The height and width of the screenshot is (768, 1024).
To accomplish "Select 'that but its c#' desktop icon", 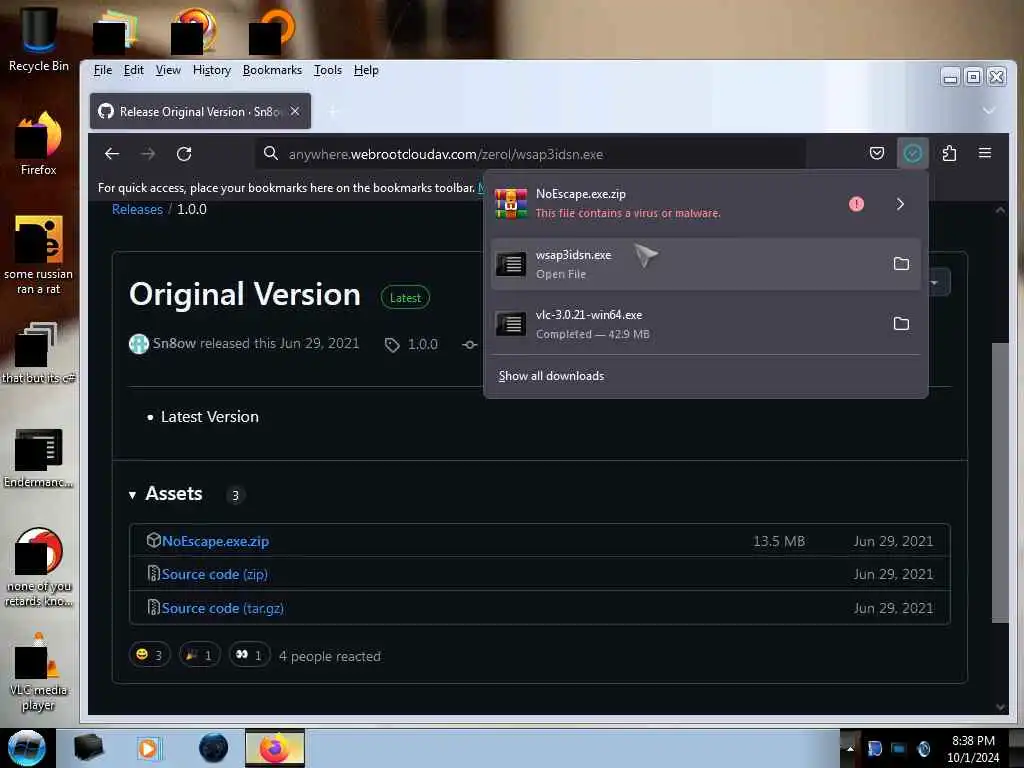I will click(x=39, y=353).
